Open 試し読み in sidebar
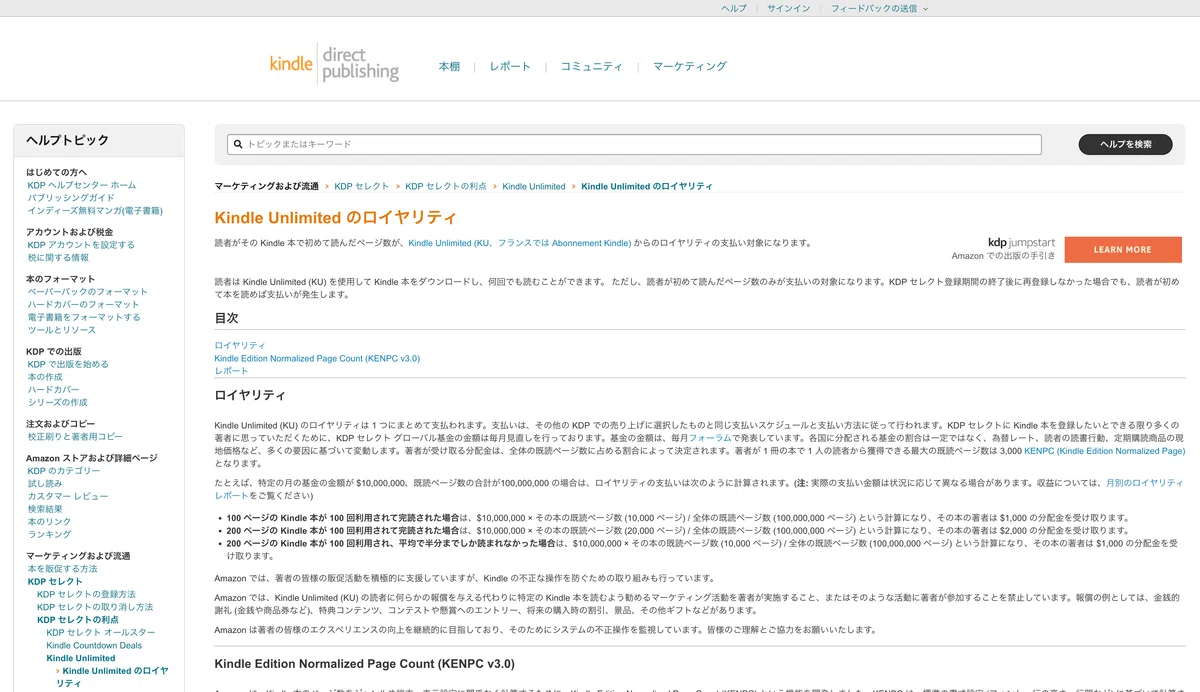 [x=45, y=484]
